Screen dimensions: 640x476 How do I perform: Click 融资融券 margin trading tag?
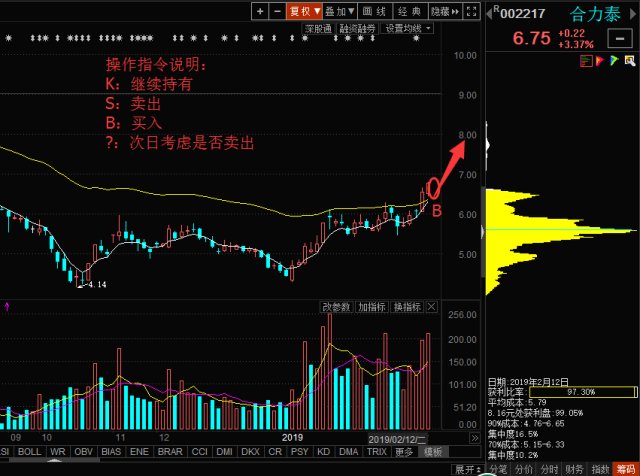click(x=357, y=29)
